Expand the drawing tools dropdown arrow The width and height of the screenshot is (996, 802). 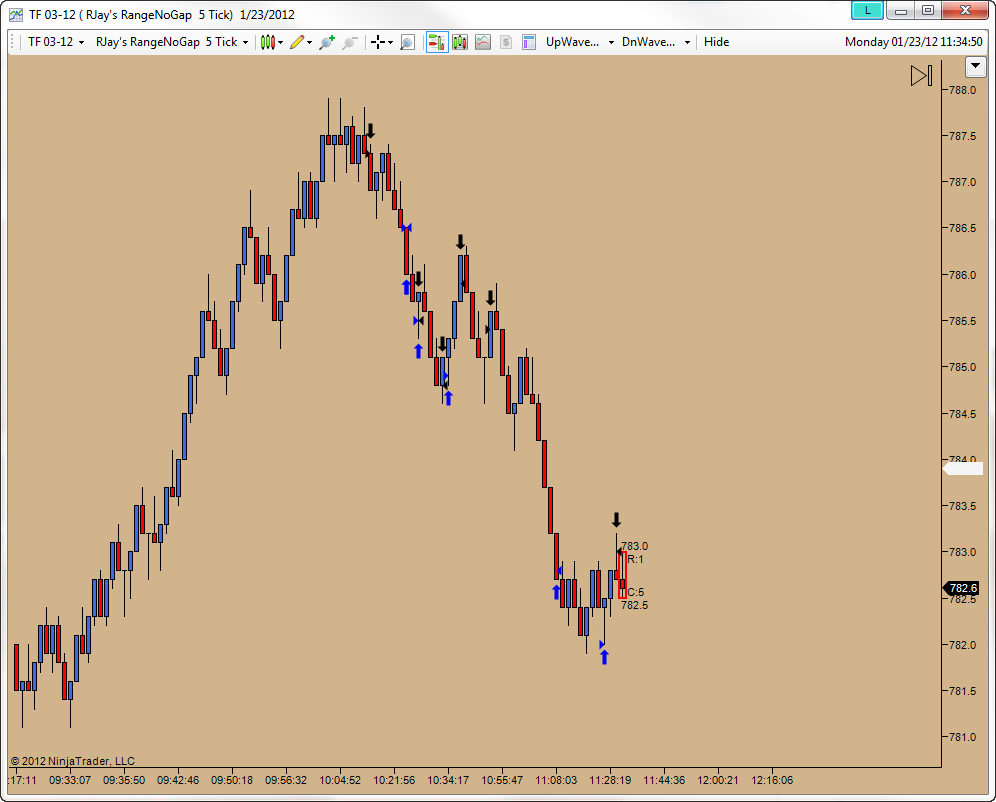tap(309, 43)
